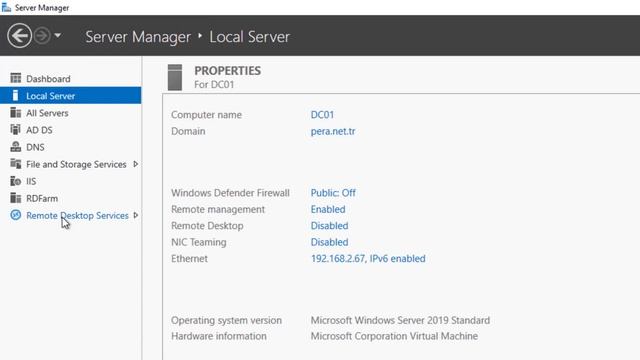The height and width of the screenshot is (360, 640).
Task: Open the IIS role page
Action: point(31,181)
